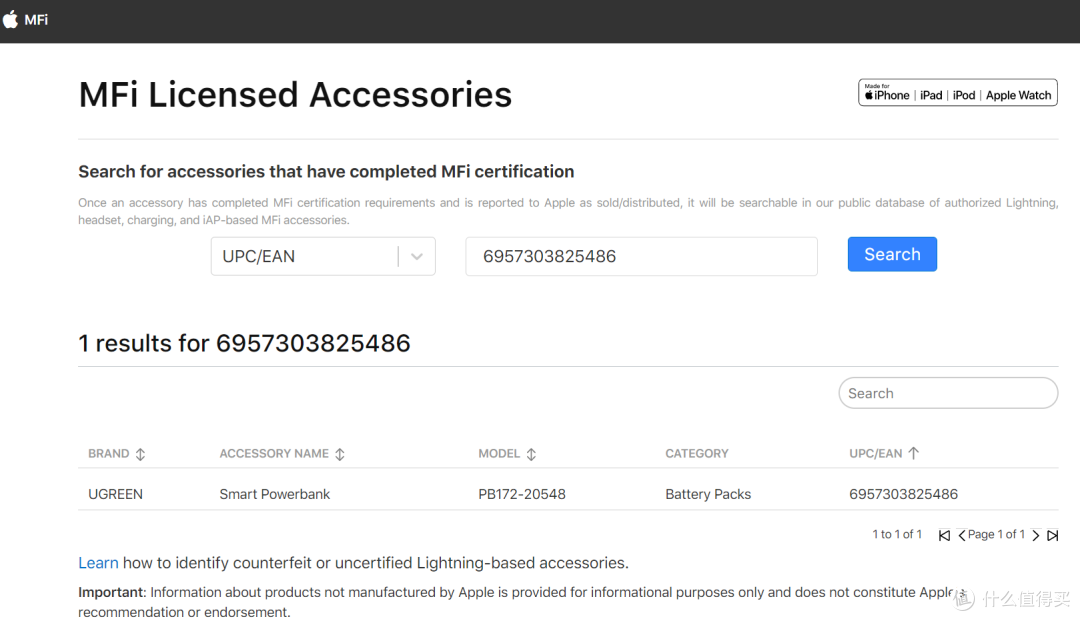Select the UGREEN brand cell

(116, 494)
